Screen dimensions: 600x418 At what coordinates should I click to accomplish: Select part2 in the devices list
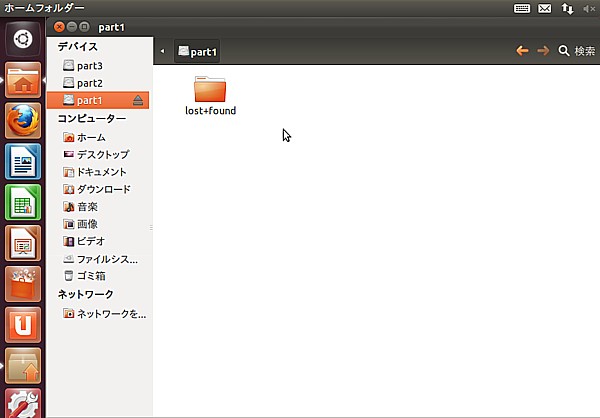[98, 83]
